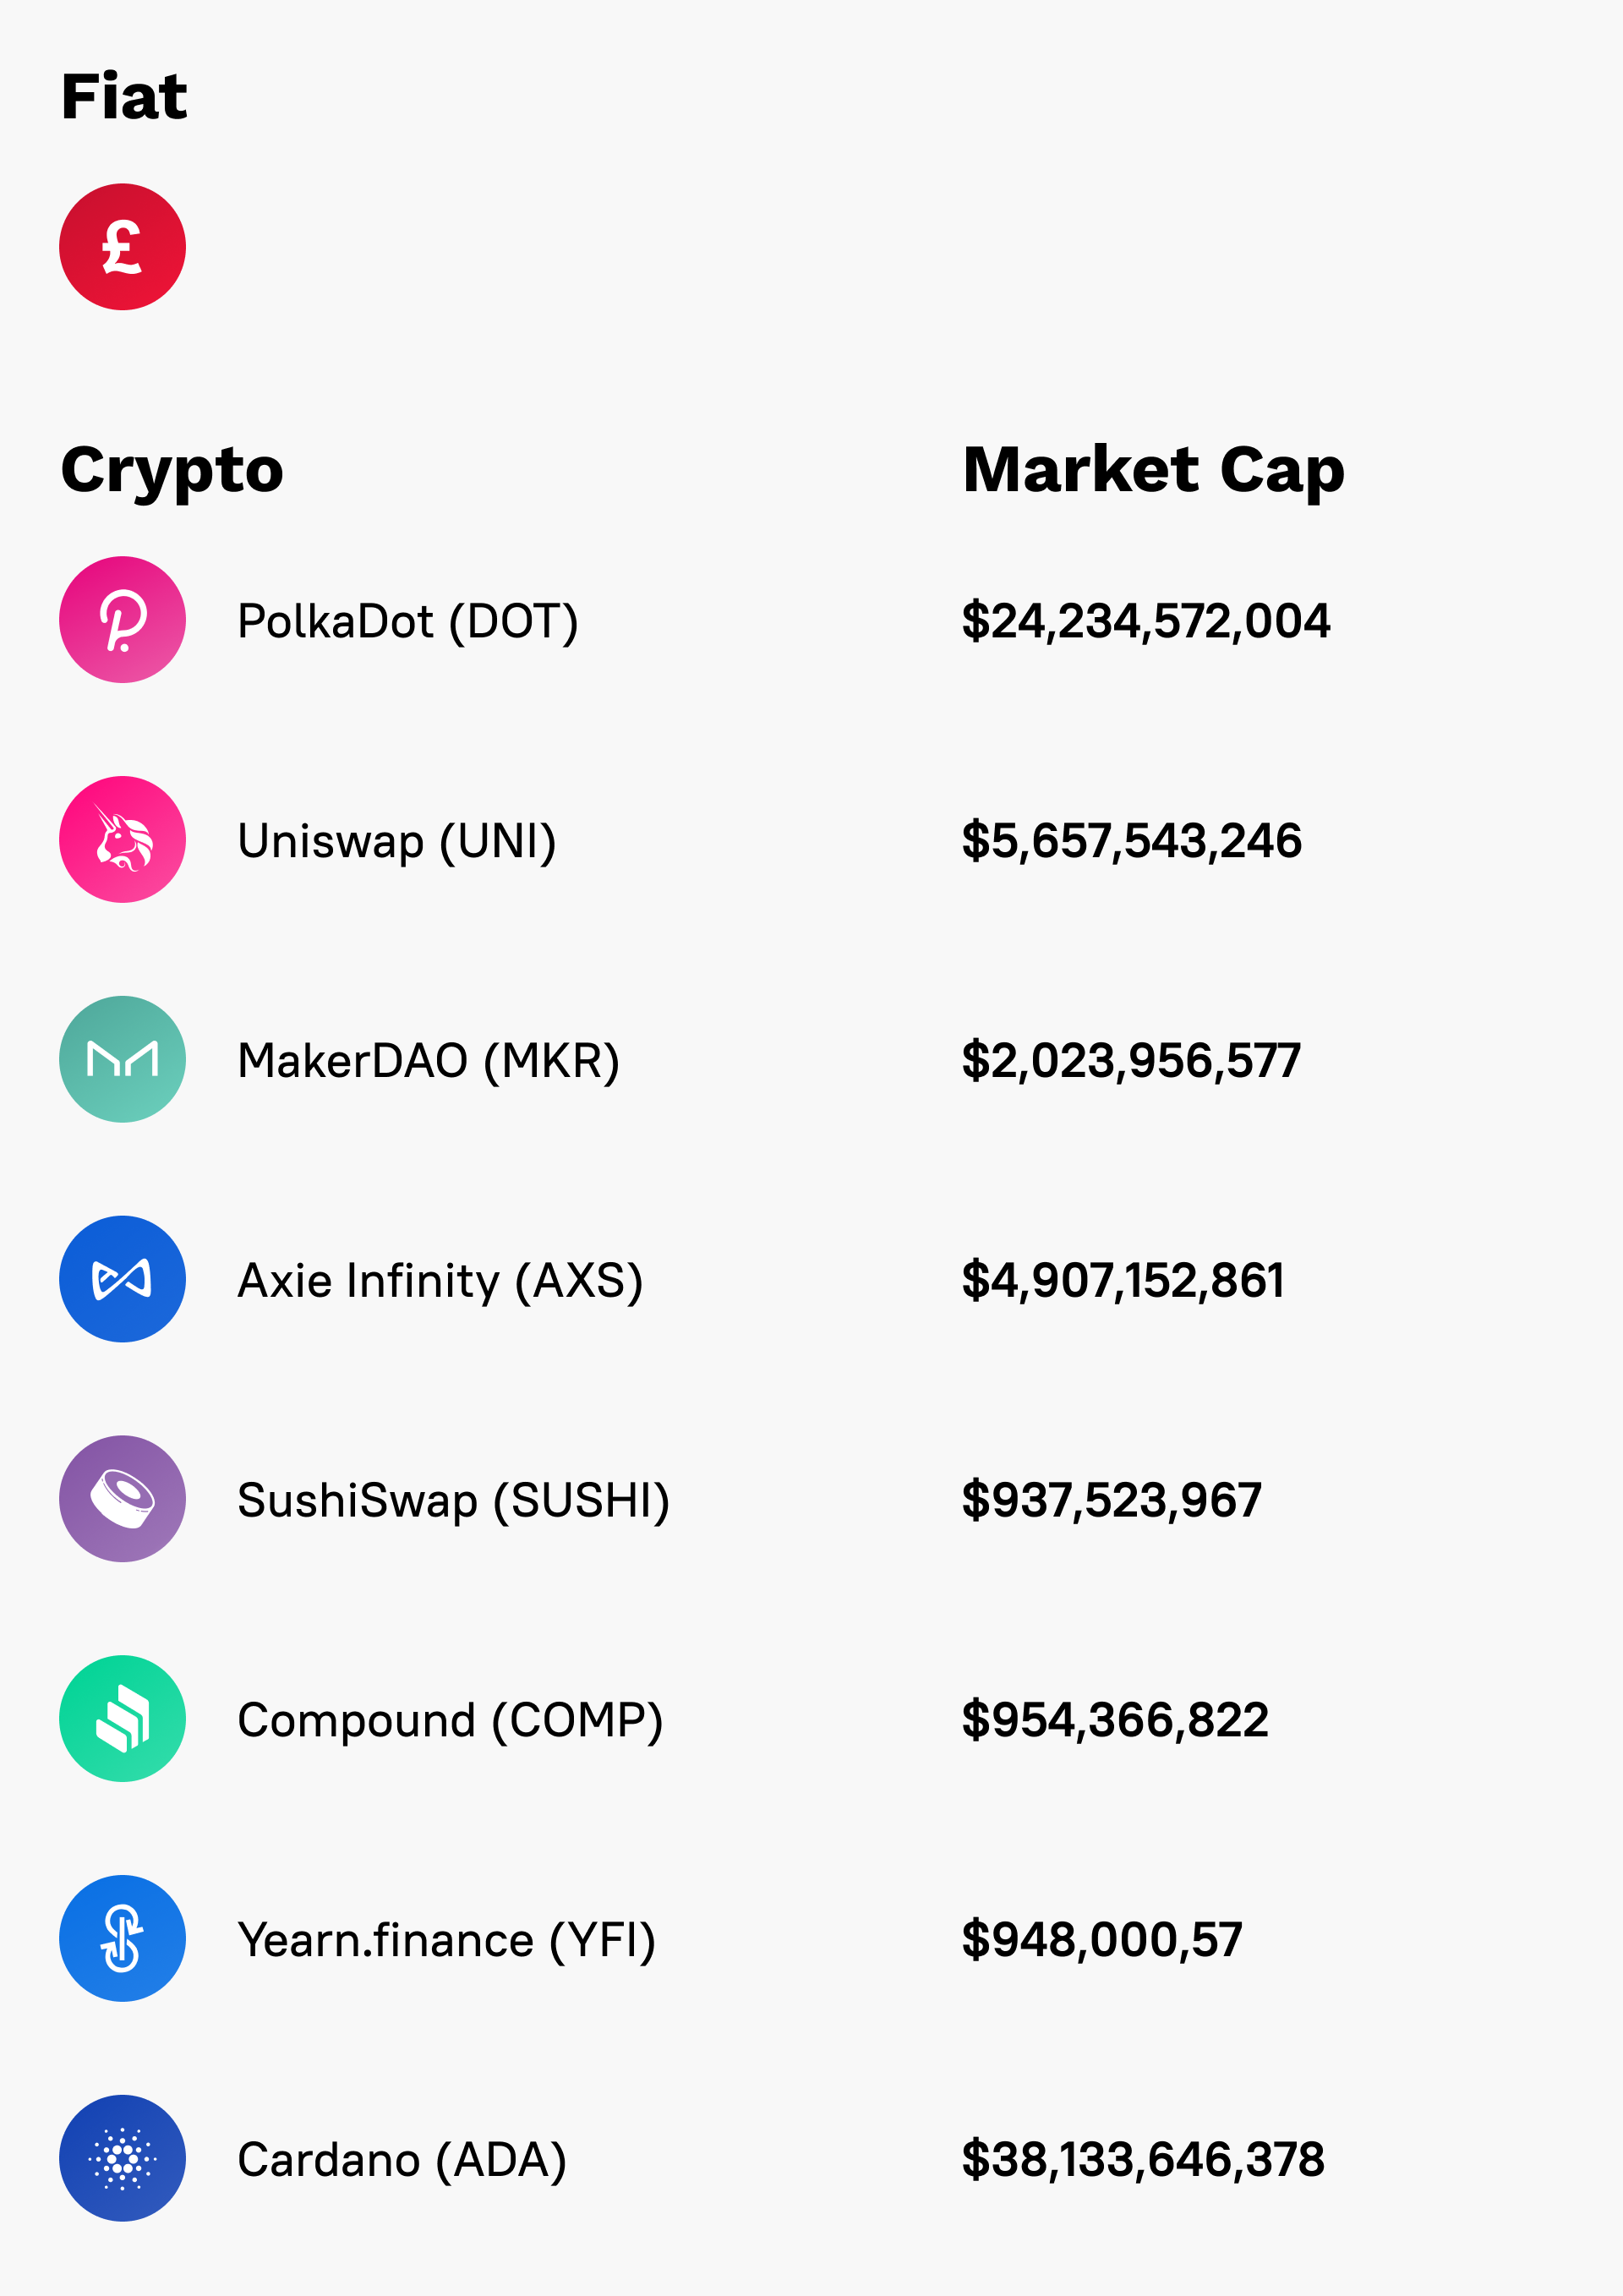Select Cardano market cap $38,133,646,378
Screen dimensions: 1623x2296
click(1143, 2160)
